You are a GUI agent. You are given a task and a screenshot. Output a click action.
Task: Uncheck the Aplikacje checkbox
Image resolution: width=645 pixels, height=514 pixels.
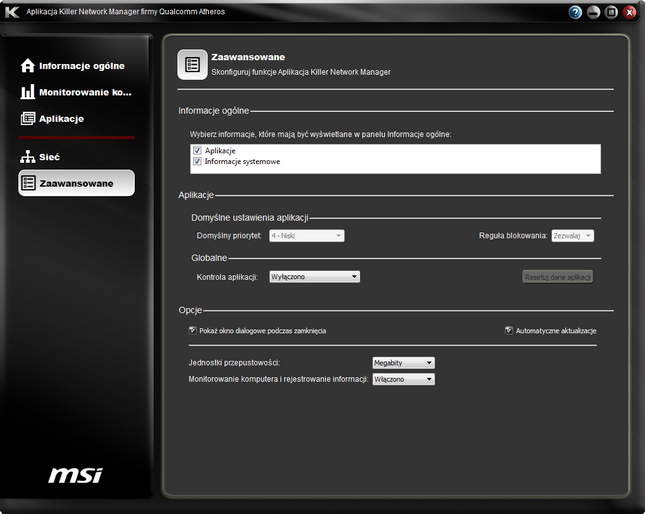tap(197, 150)
